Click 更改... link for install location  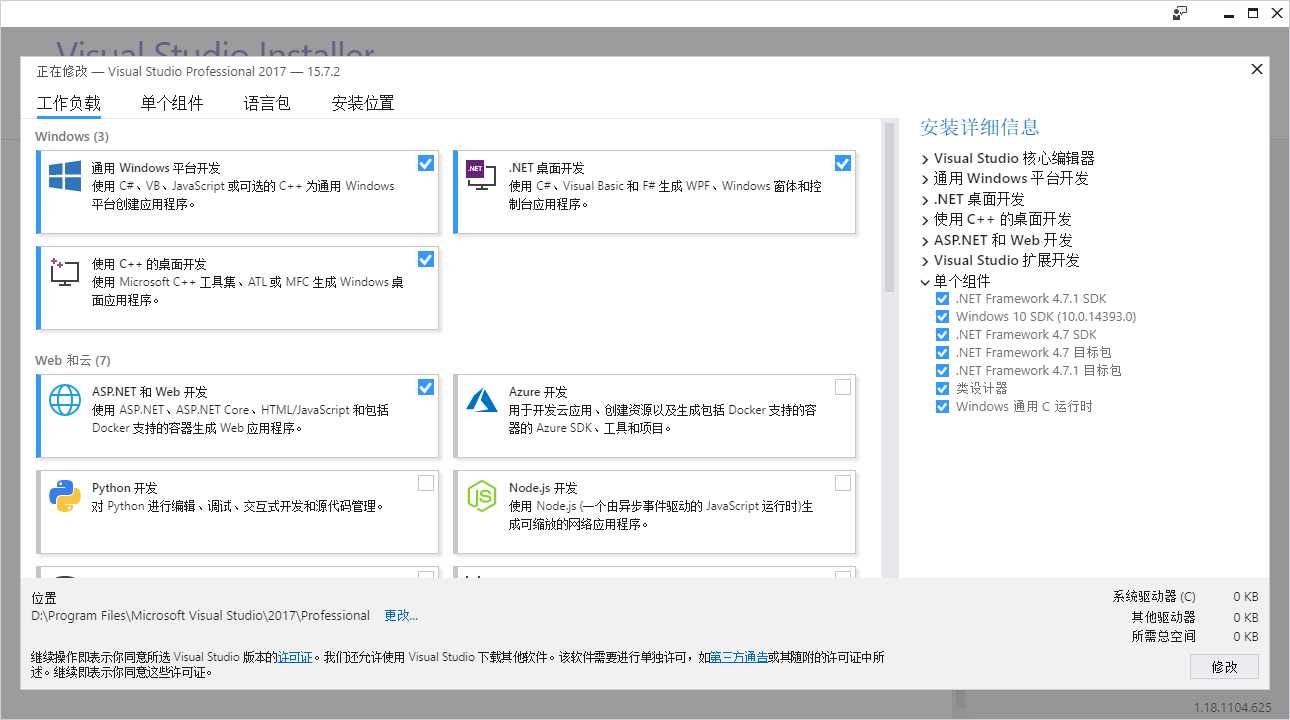point(401,616)
